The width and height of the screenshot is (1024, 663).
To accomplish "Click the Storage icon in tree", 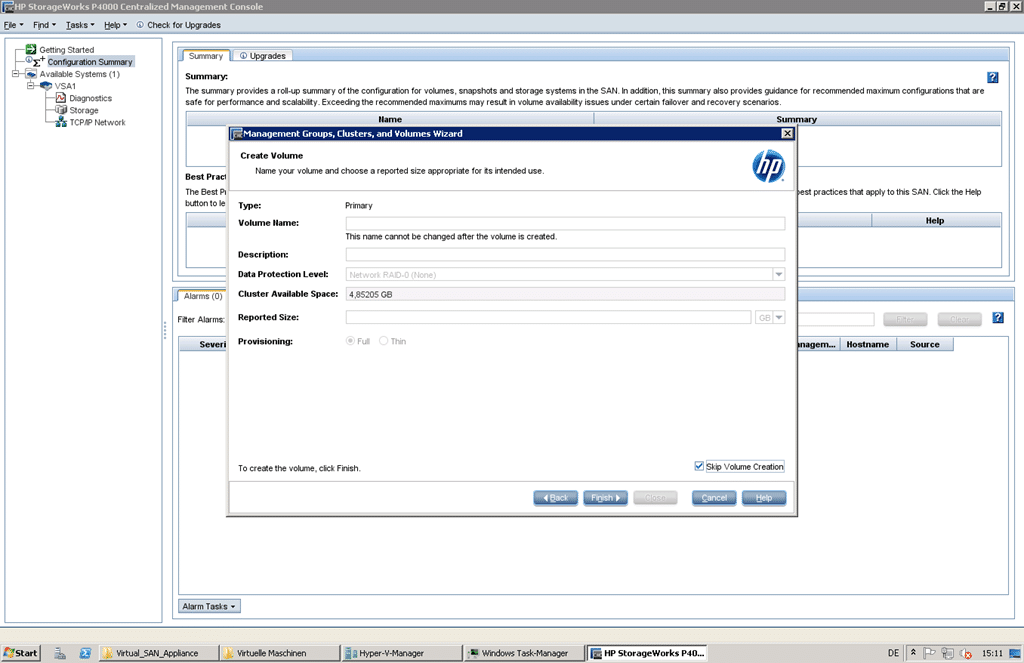I will click(x=61, y=110).
